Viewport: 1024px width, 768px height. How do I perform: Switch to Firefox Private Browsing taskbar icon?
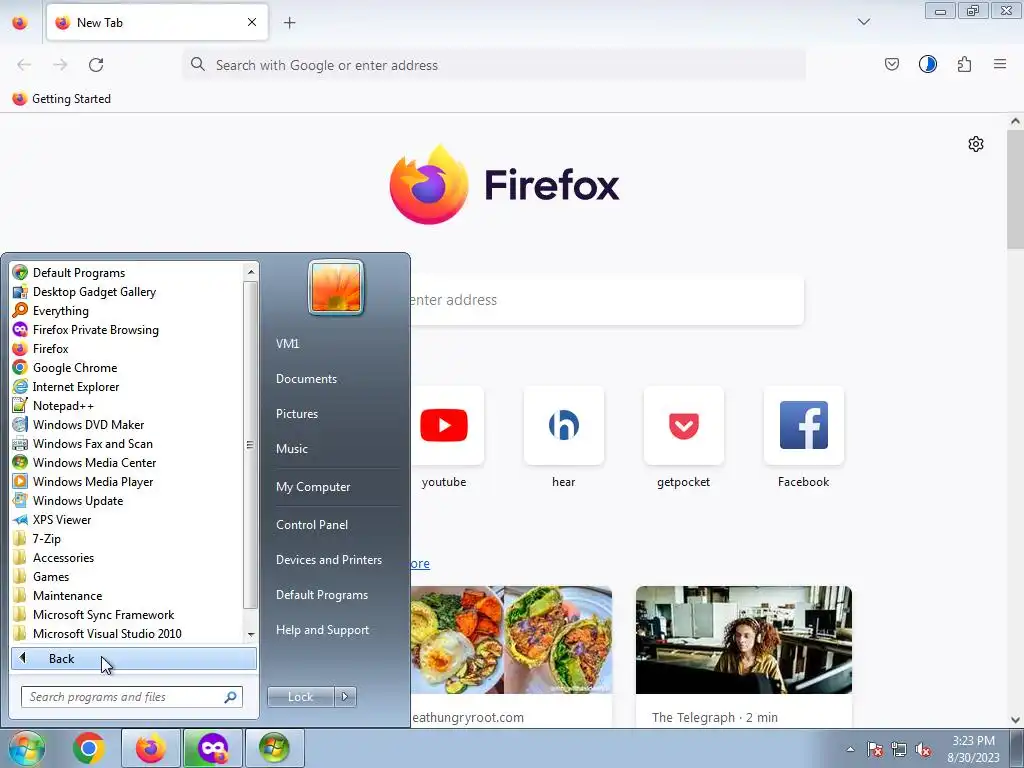212,748
